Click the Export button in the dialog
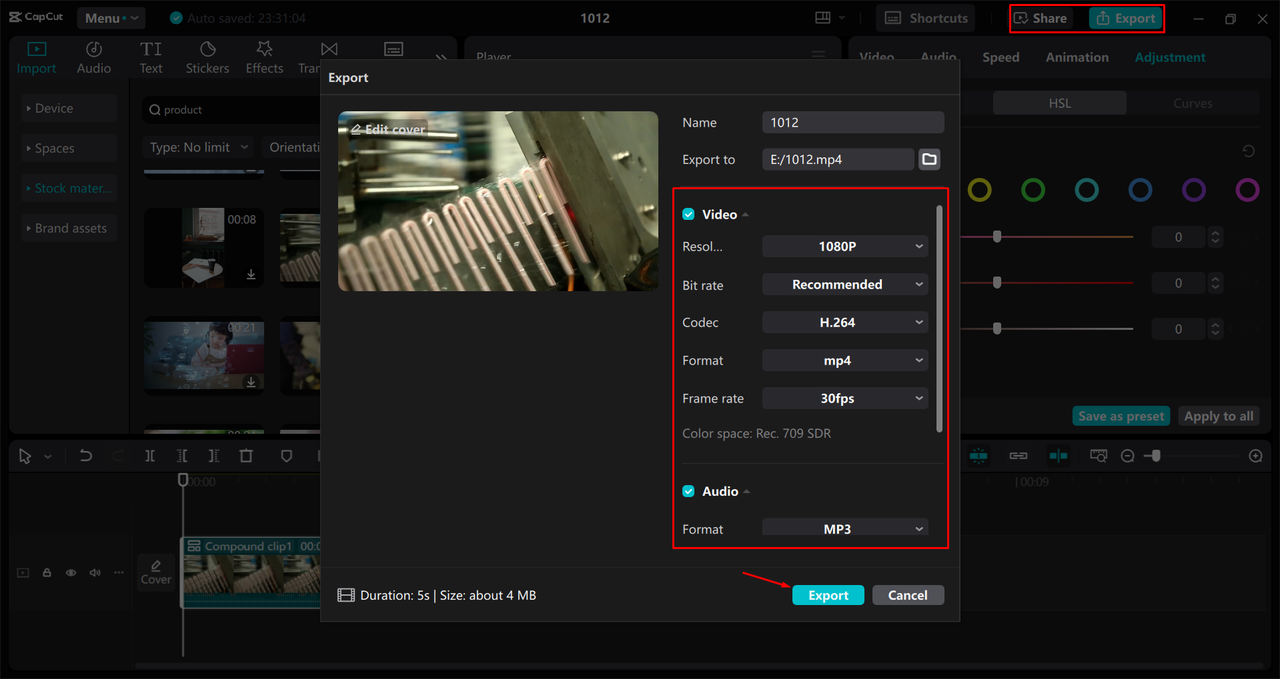The height and width of the screenshot is (679, 1280). 828,595
